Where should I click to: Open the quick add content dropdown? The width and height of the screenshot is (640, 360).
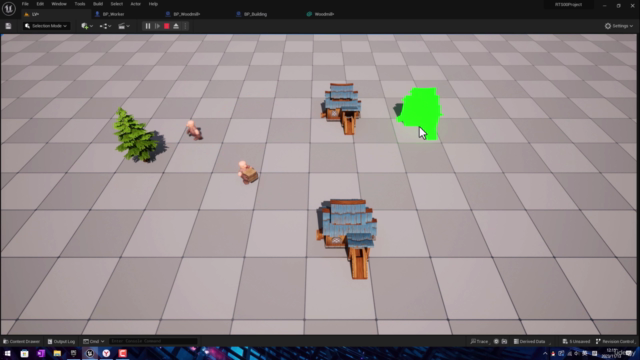(x=87, y=26)
